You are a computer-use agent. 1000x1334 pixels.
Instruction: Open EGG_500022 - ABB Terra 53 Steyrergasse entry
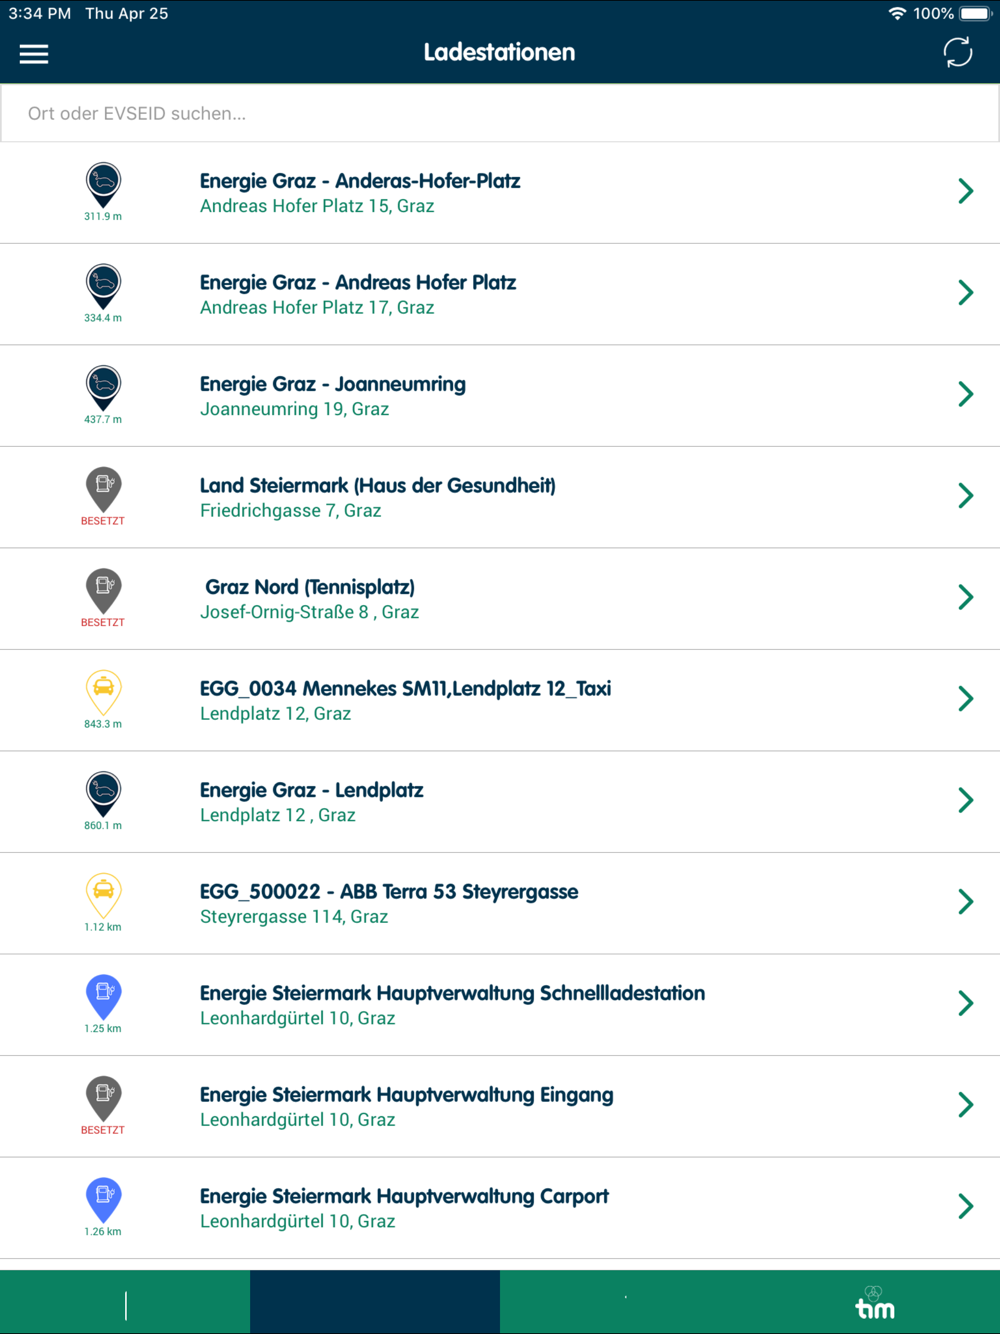pos(500,903)
